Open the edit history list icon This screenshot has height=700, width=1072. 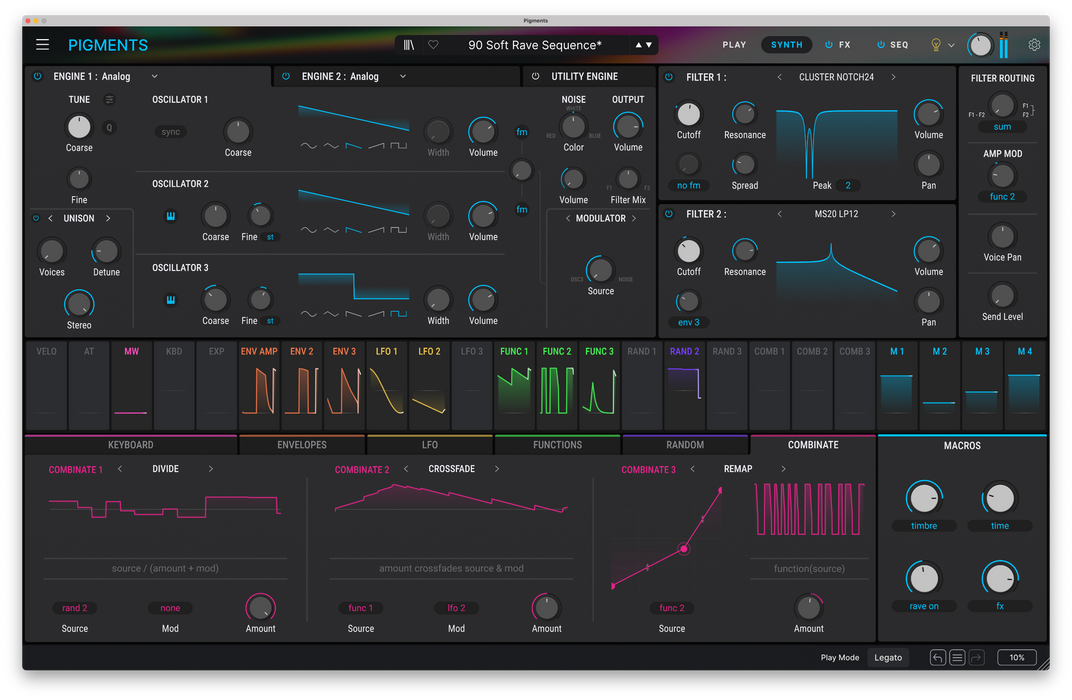tap(957, 657)
